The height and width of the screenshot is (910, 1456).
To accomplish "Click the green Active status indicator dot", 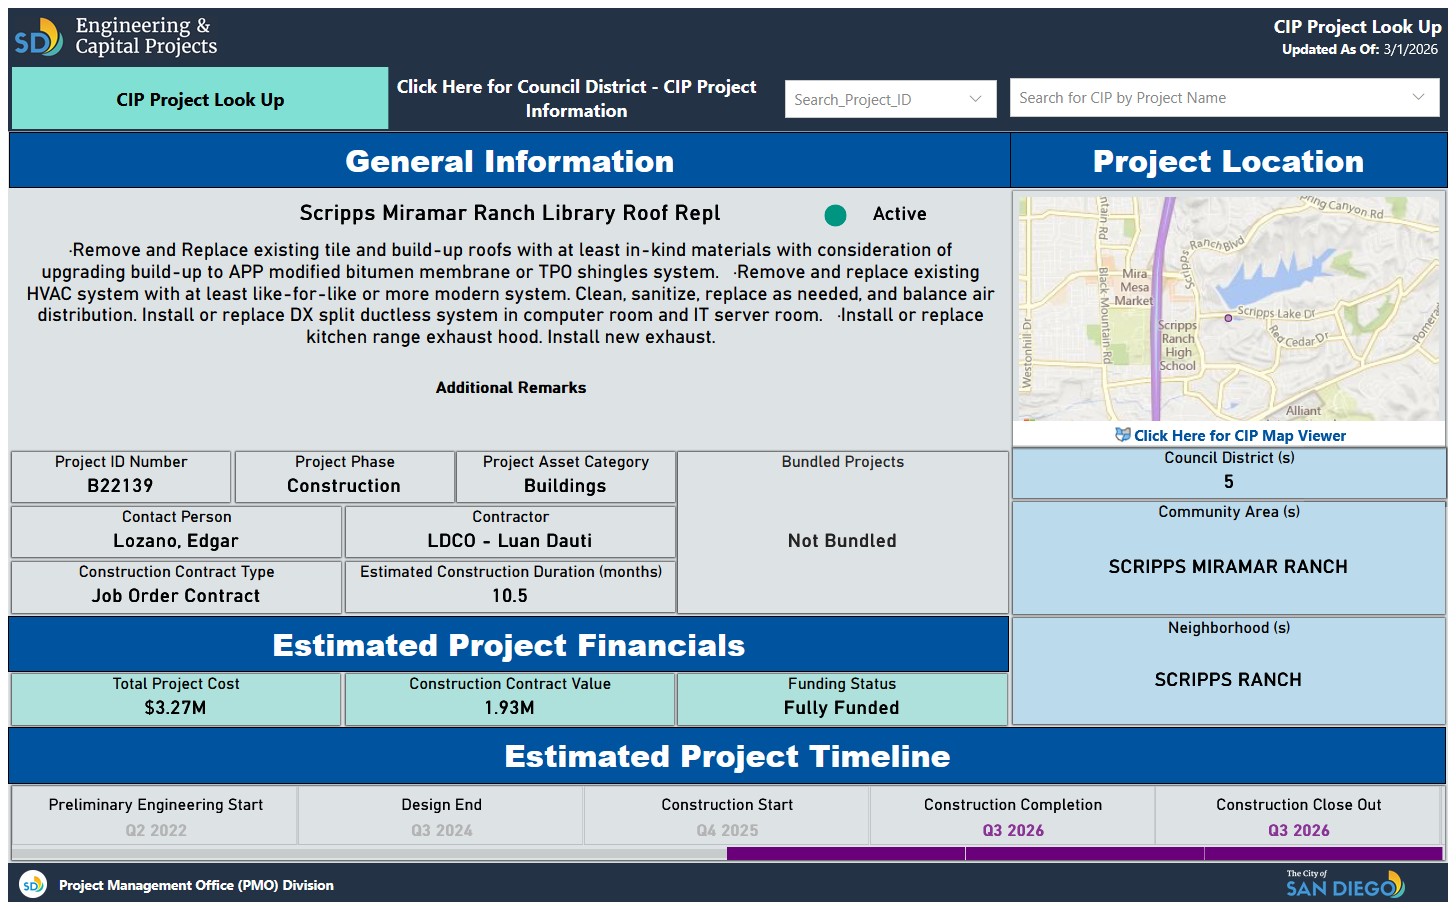I will click(x=835, y=215).
